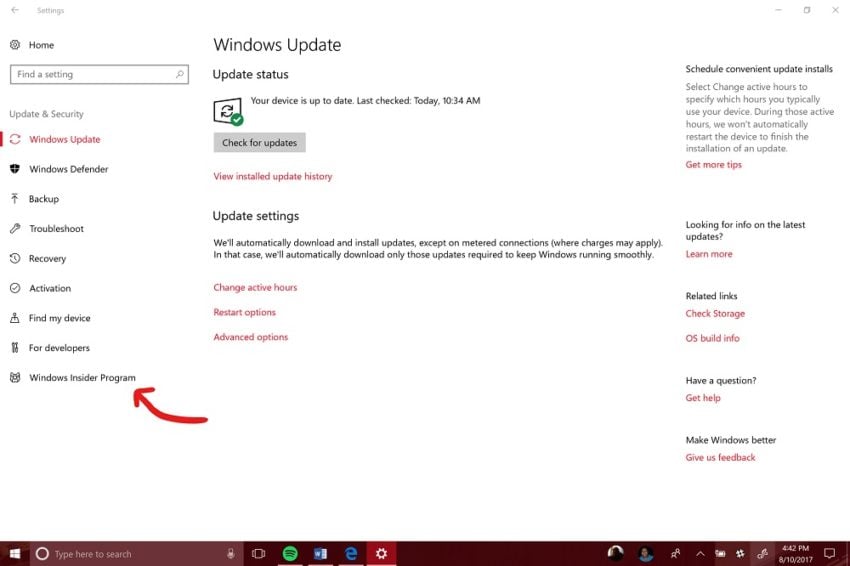Click the tools icon for For developers
The image size is (850, 566).
(15, 348)
